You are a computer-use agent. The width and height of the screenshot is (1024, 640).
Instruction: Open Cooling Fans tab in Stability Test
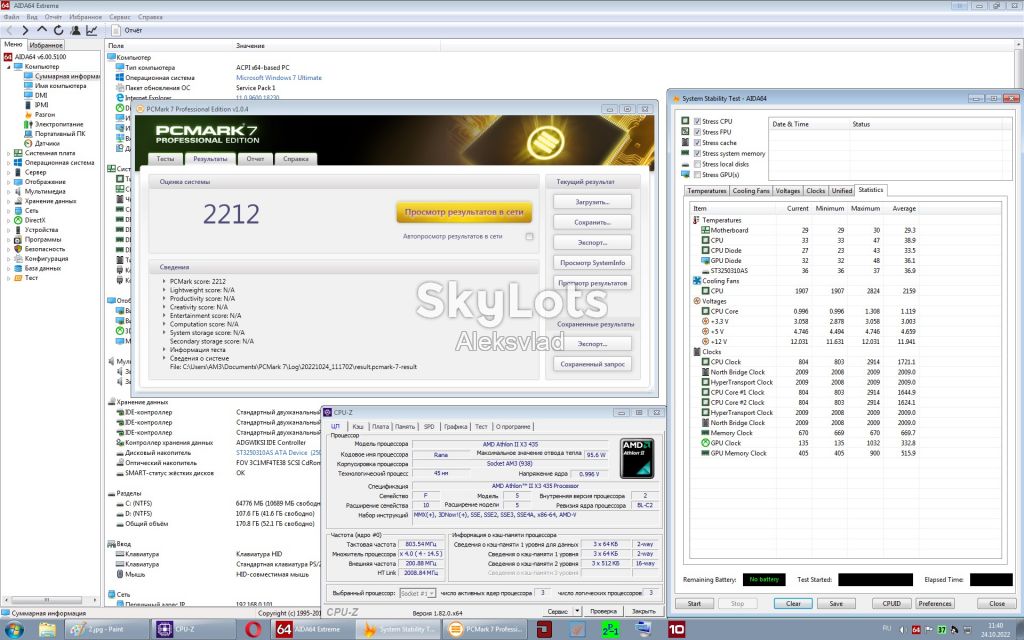[751, 191]
